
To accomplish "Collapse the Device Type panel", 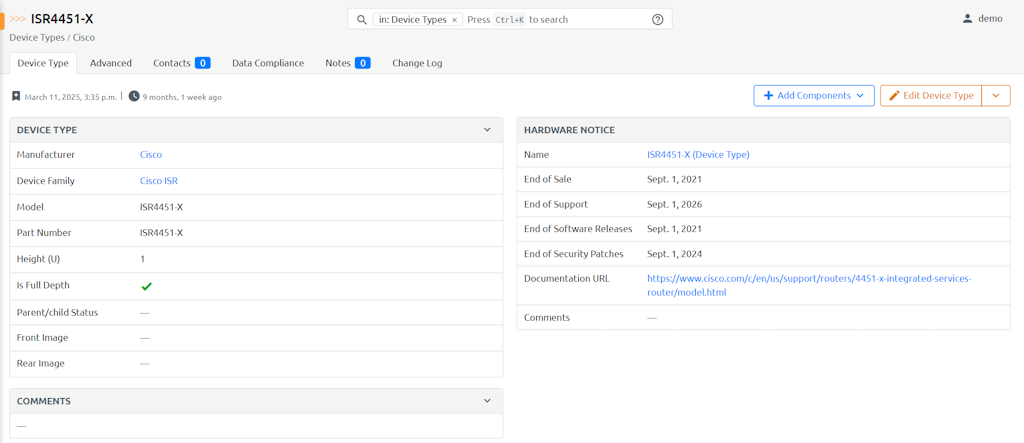I will point(487,130).
